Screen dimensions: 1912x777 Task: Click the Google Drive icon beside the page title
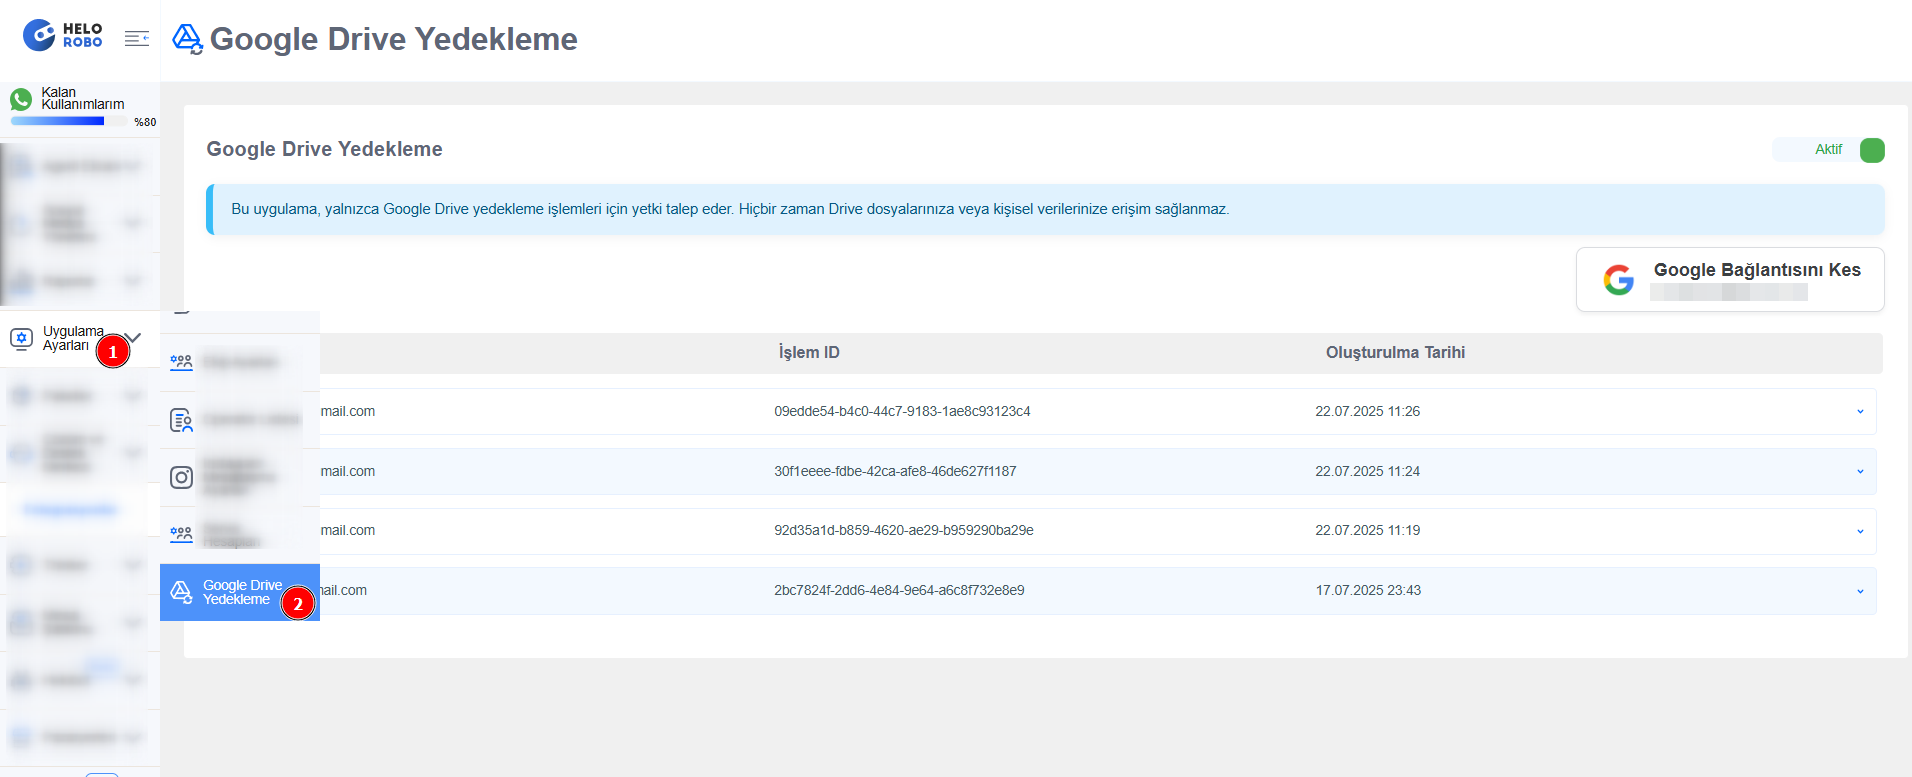[188, 39]
